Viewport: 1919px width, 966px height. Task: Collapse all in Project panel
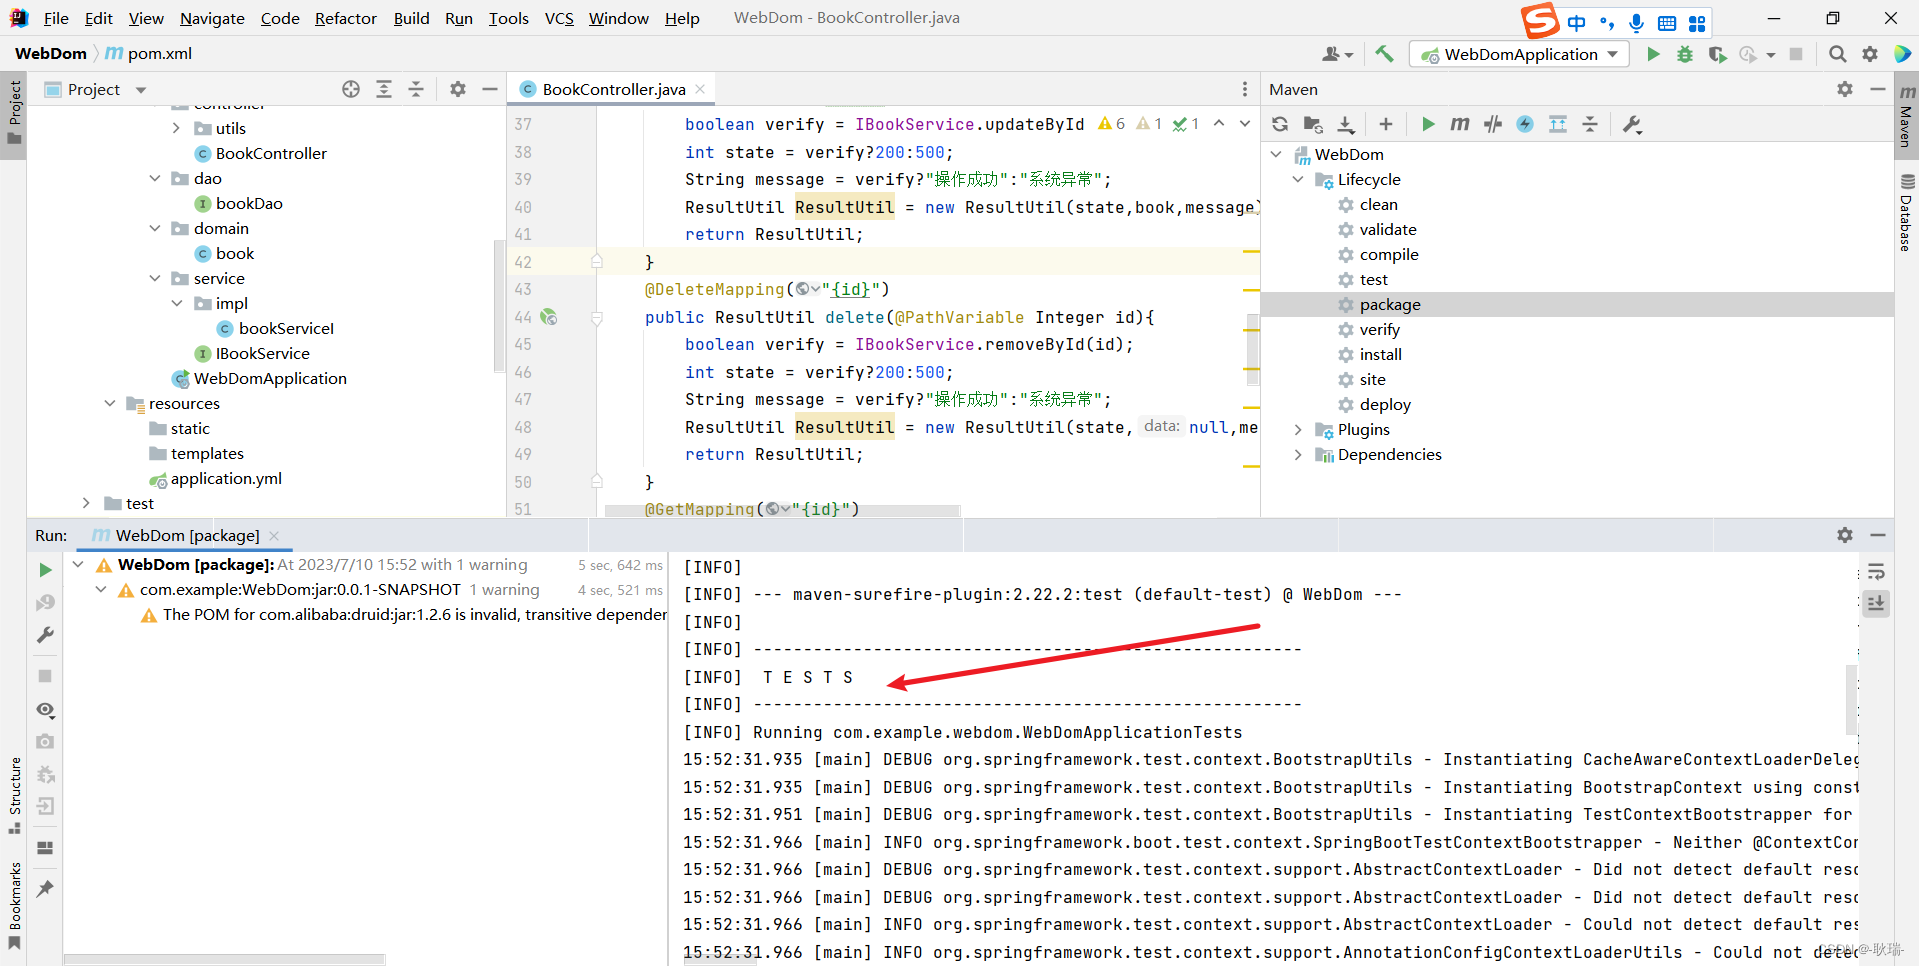[x=416, y=89]
